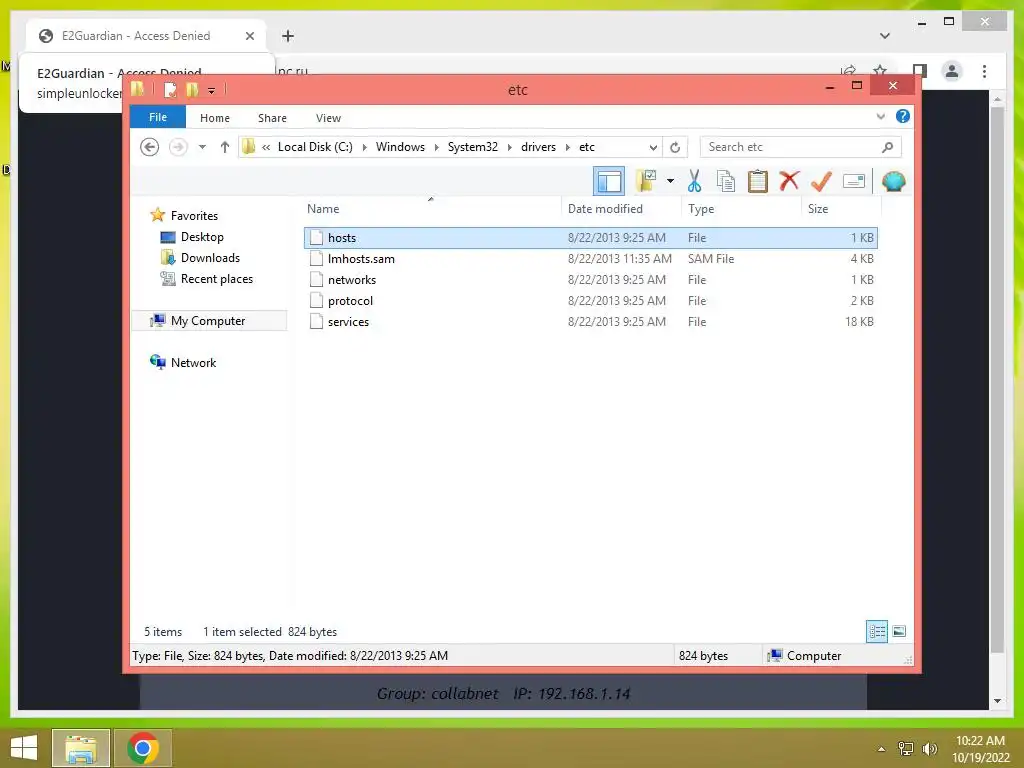Sort by the Type column header
This screenshot has width=1024, height=768.
tap(701, 209)
